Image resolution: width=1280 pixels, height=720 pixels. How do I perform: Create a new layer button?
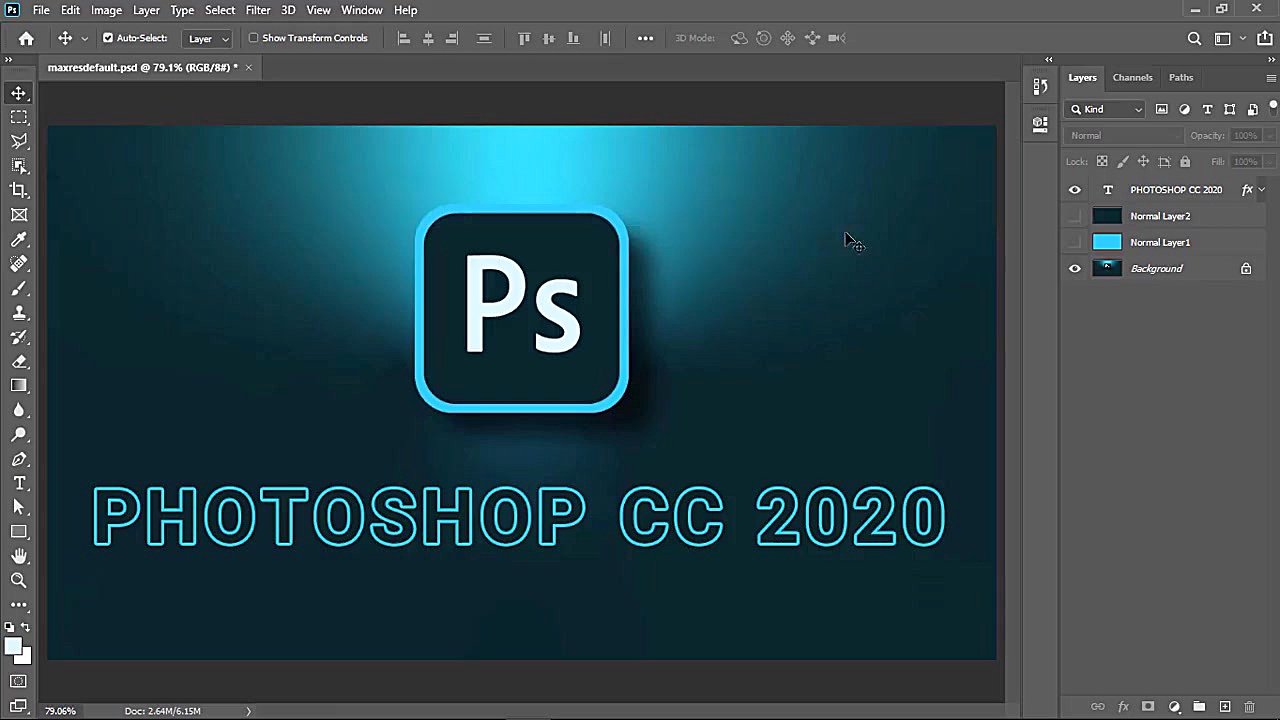1225,707
